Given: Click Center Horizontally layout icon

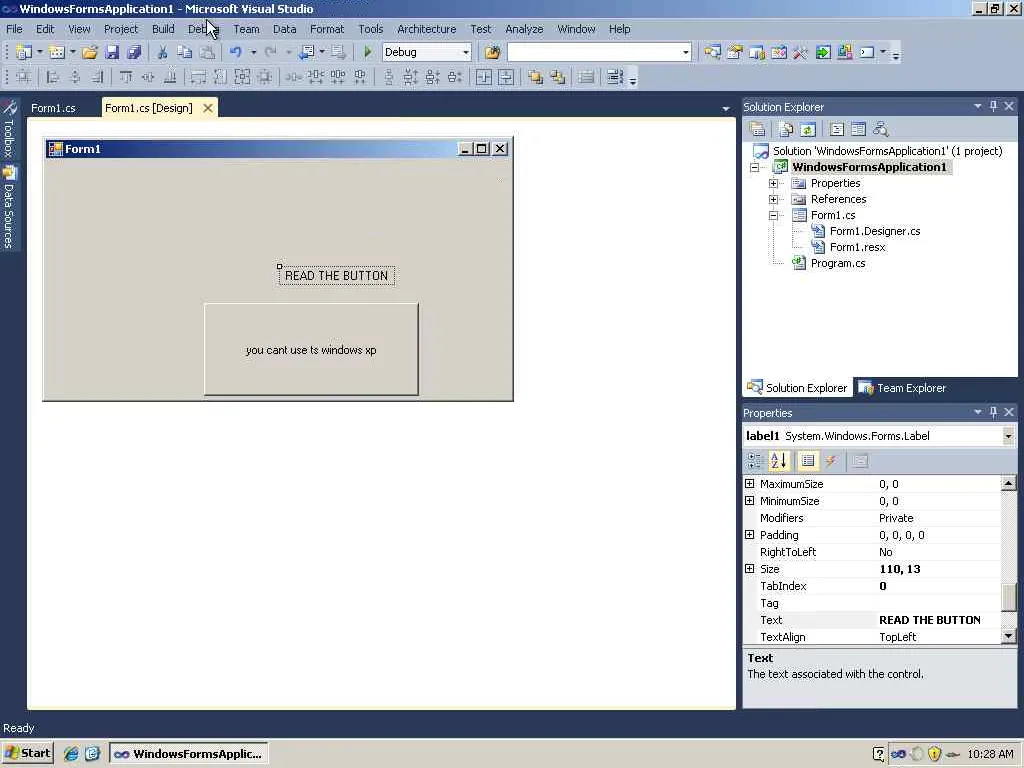Looking at the screenshot, I should [483, 78].
